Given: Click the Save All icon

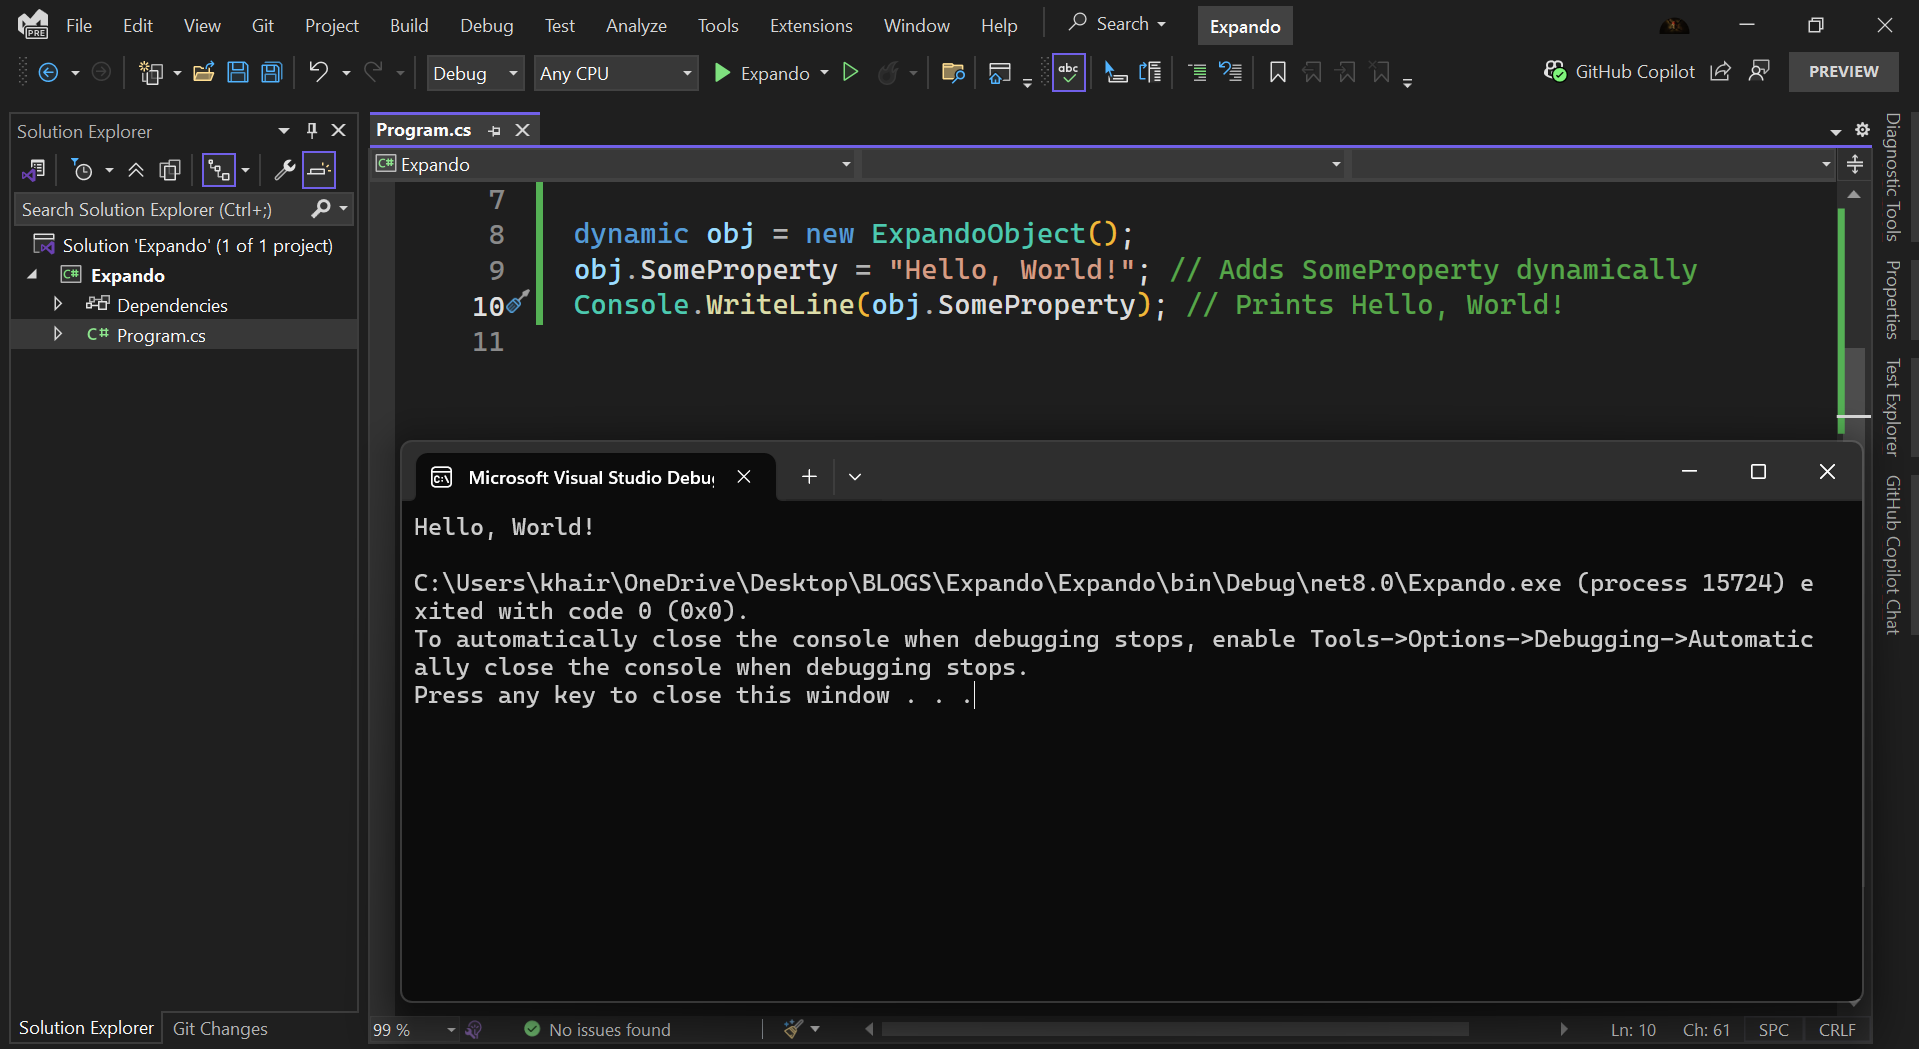Looking at the screenshot, I should coord(271,71).
